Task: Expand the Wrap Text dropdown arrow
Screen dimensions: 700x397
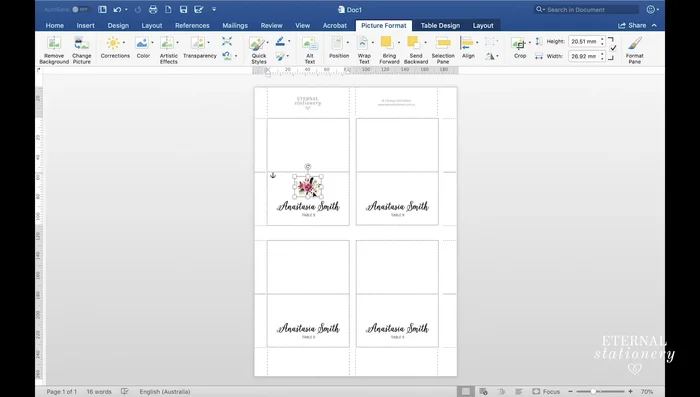Action: 373,43
